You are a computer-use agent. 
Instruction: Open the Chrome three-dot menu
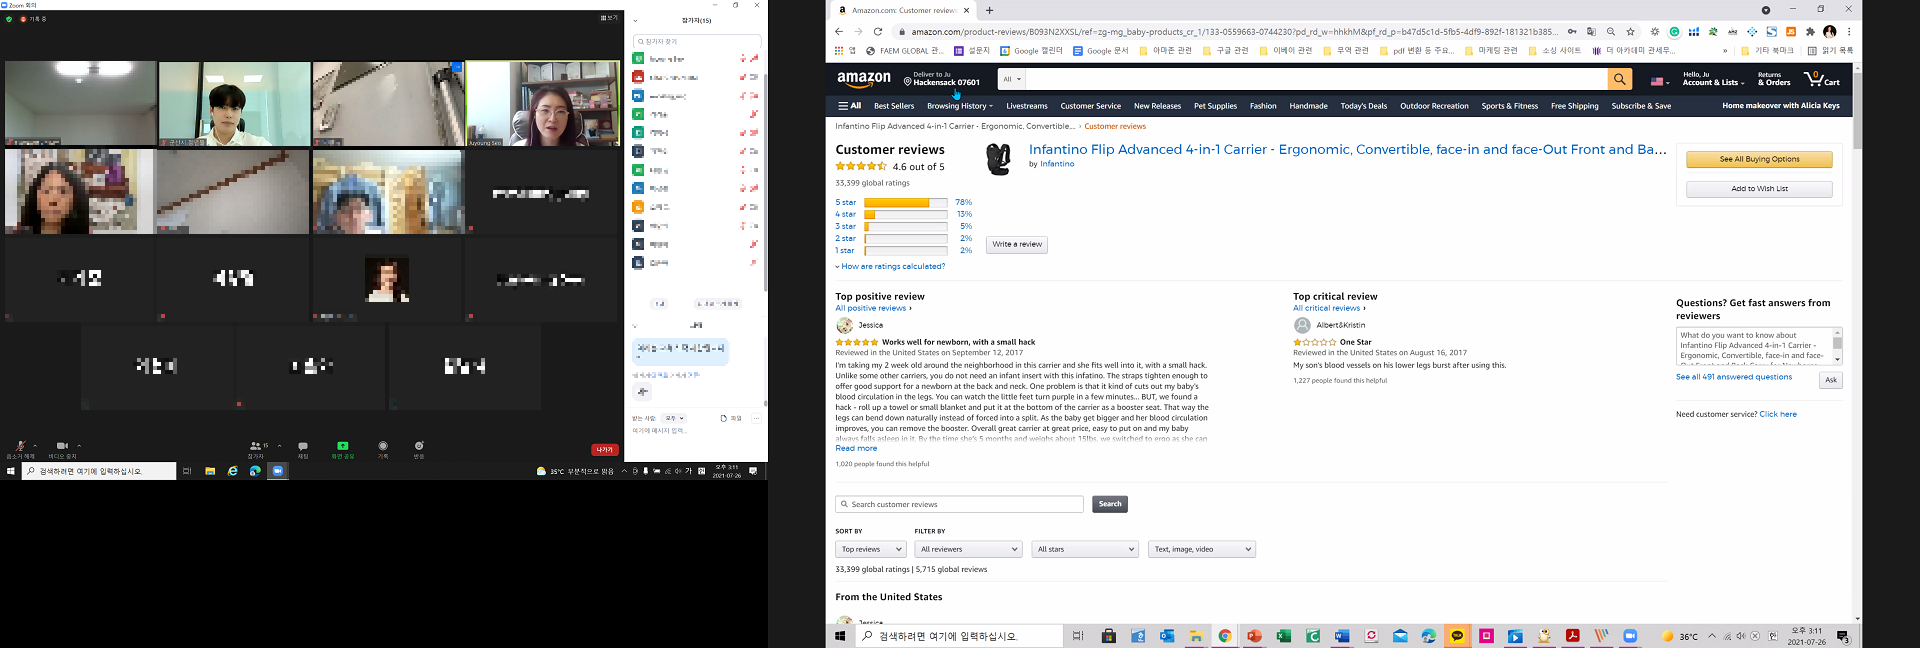(1849, 32)
